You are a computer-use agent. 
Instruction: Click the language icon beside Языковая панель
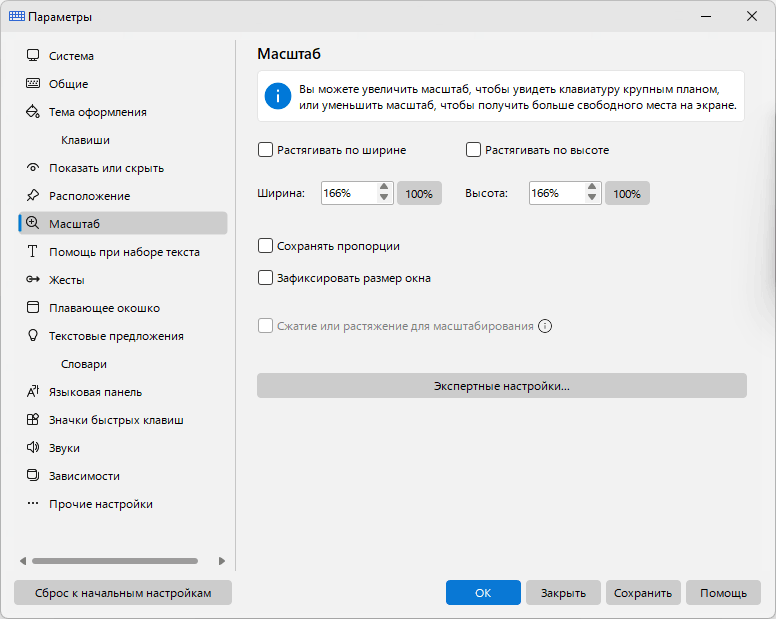click(33, 391)
